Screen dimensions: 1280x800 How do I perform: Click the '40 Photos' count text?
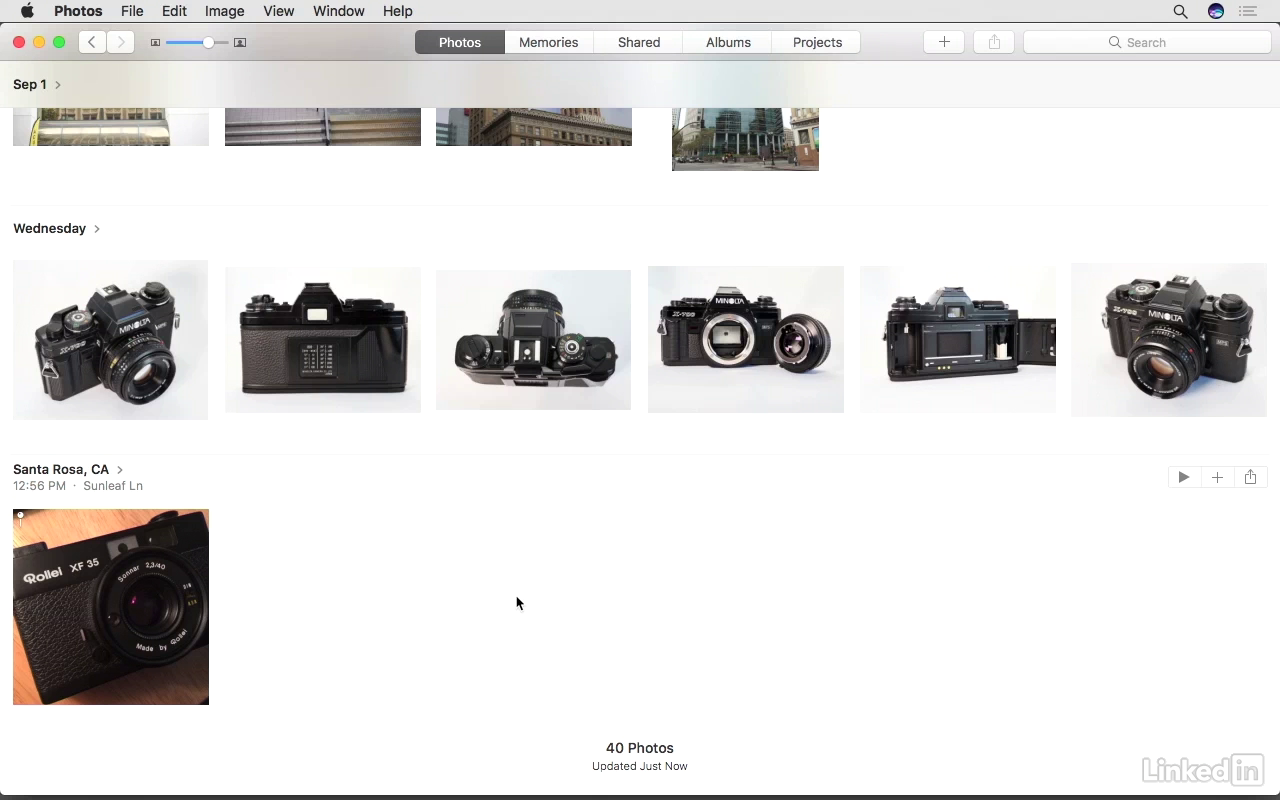pos(640,748)
